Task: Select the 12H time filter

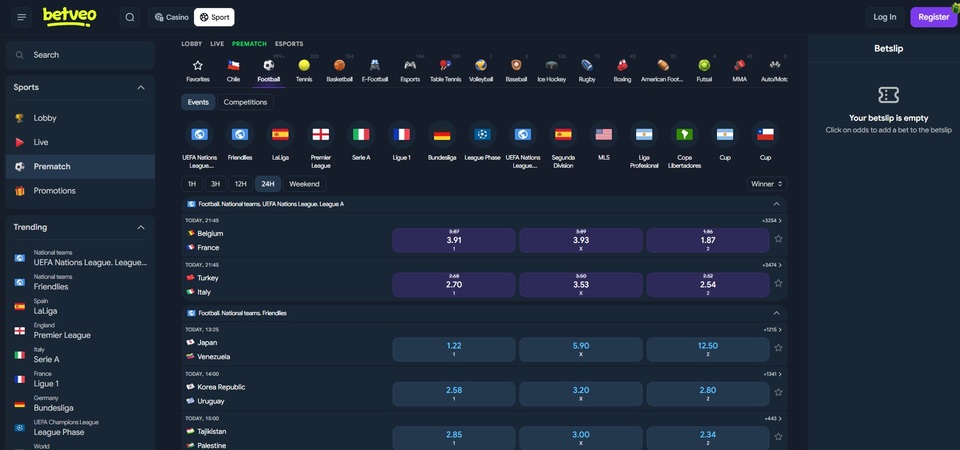Action: click(241, 184)
